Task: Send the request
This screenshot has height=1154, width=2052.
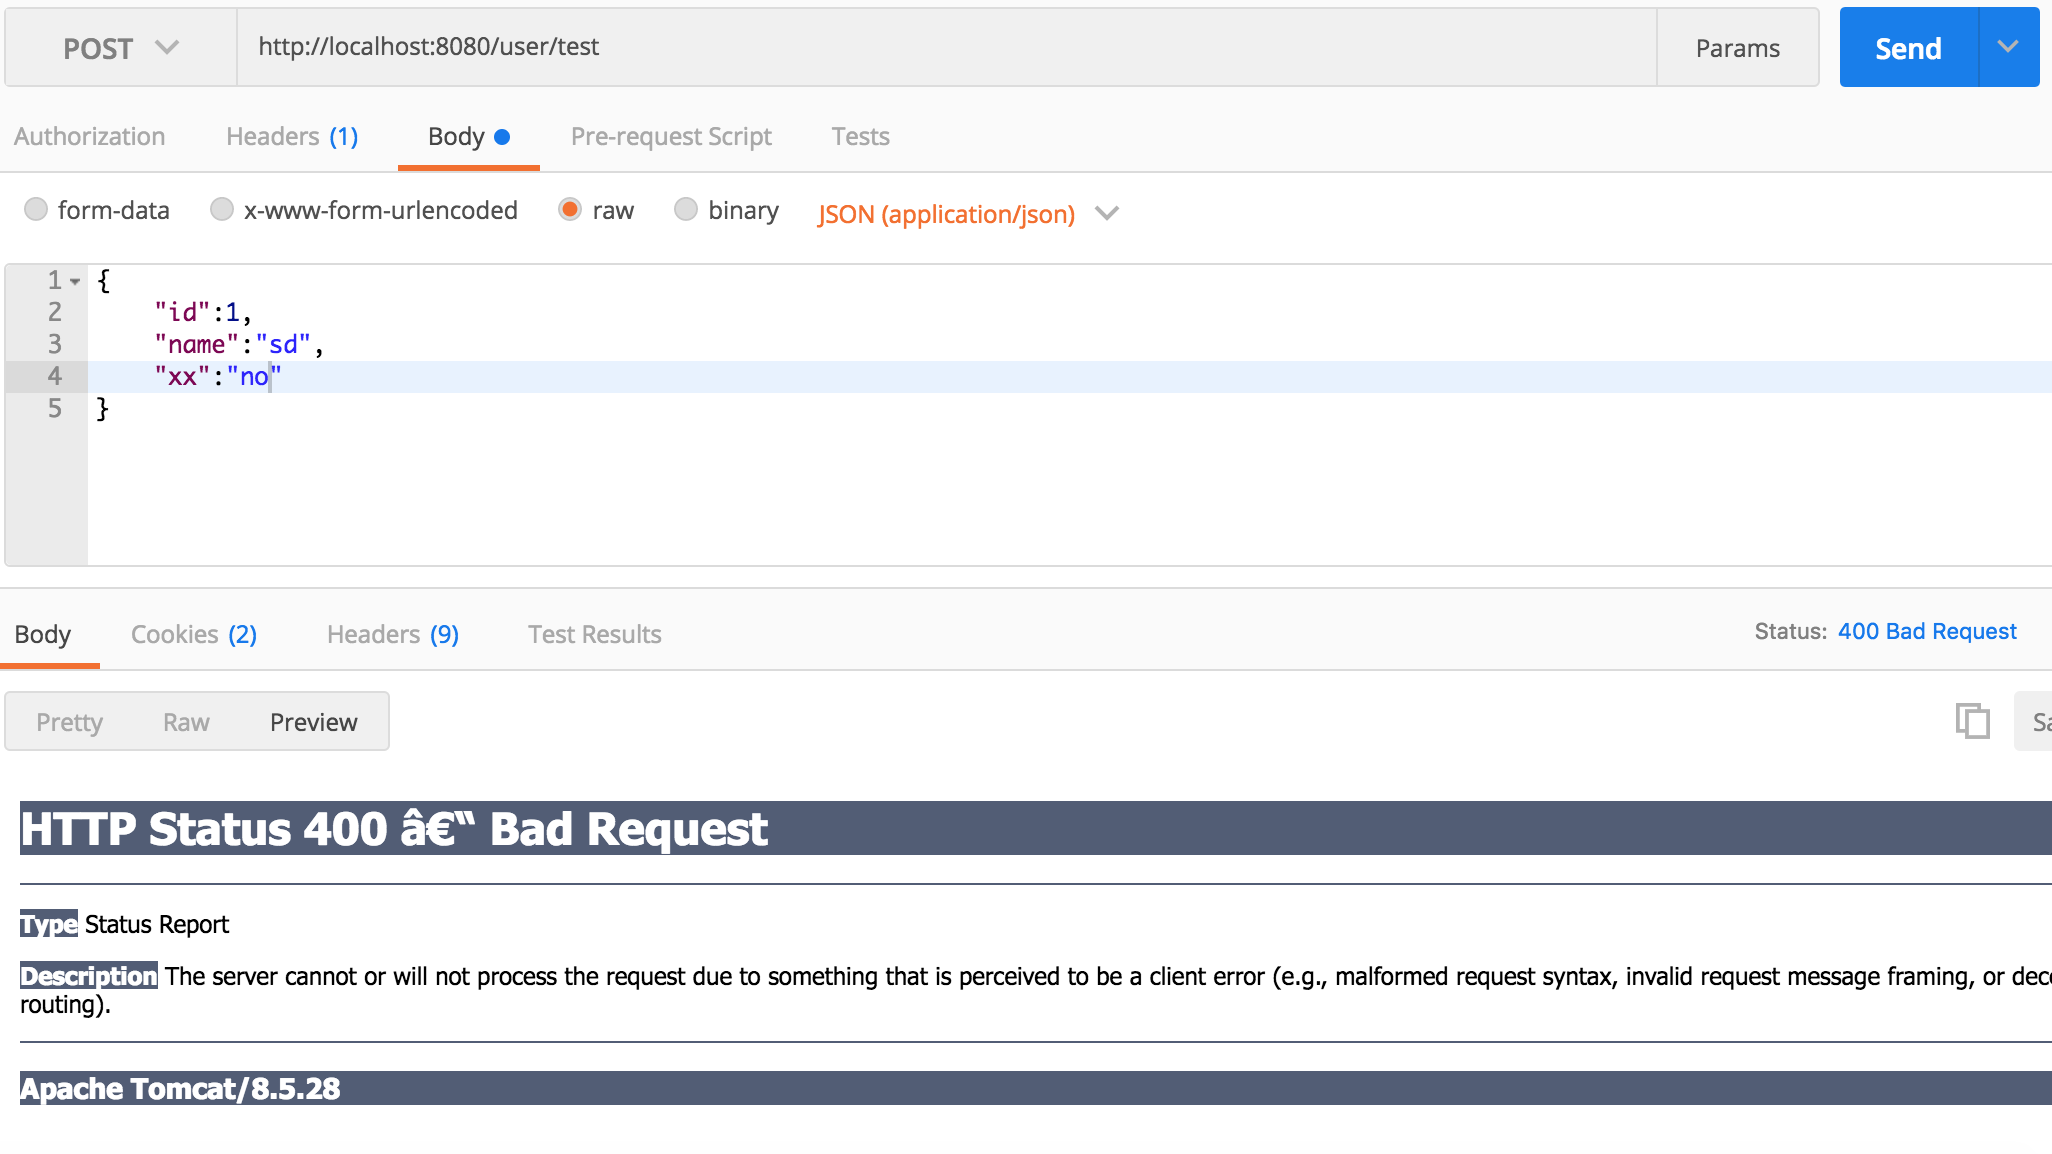Action: (x=1908, y=48)
